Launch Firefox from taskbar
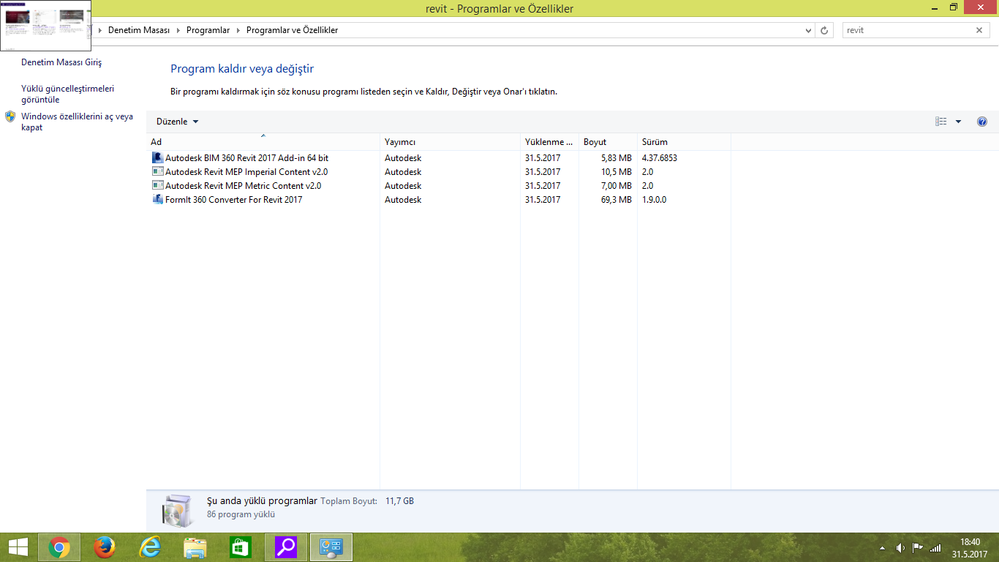999x562 pixels. 104,547
